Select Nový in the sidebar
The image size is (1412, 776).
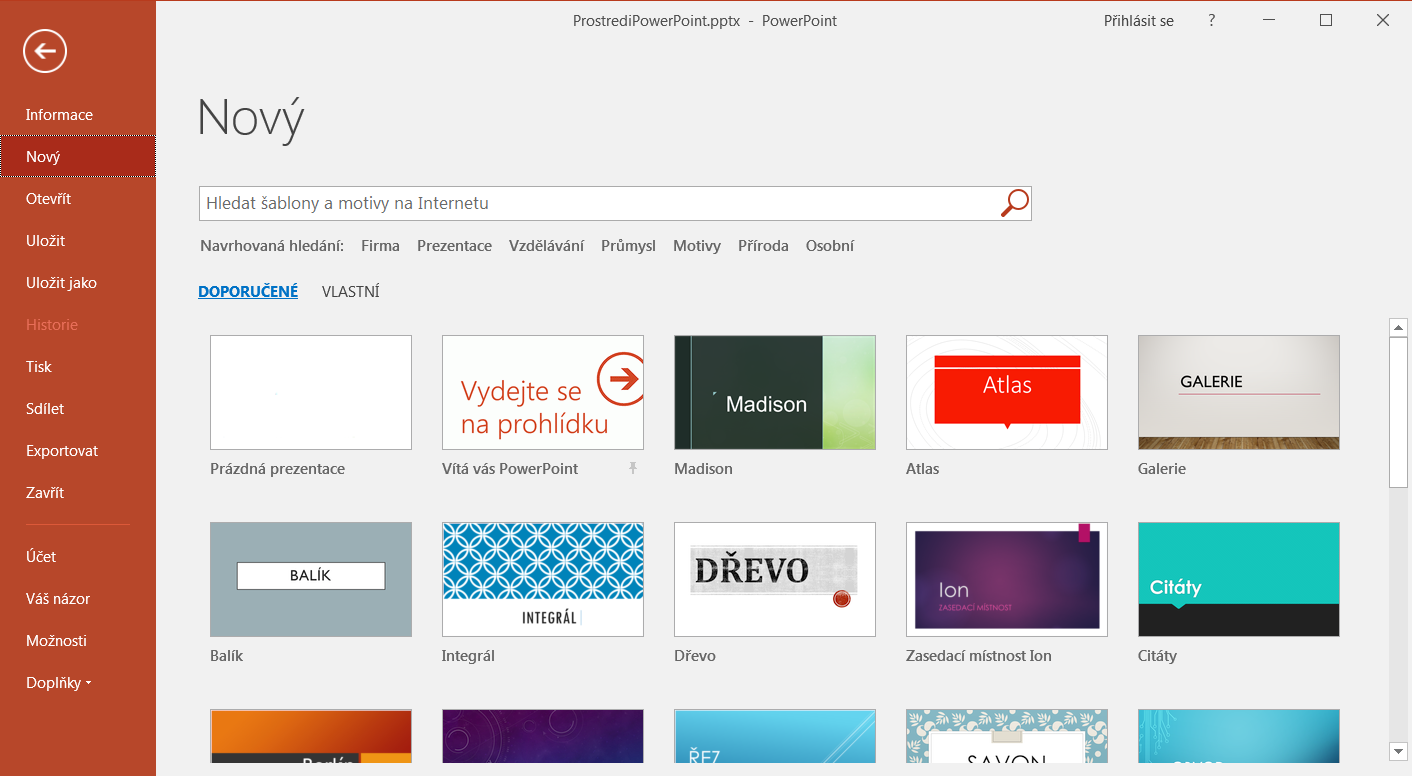78,157
